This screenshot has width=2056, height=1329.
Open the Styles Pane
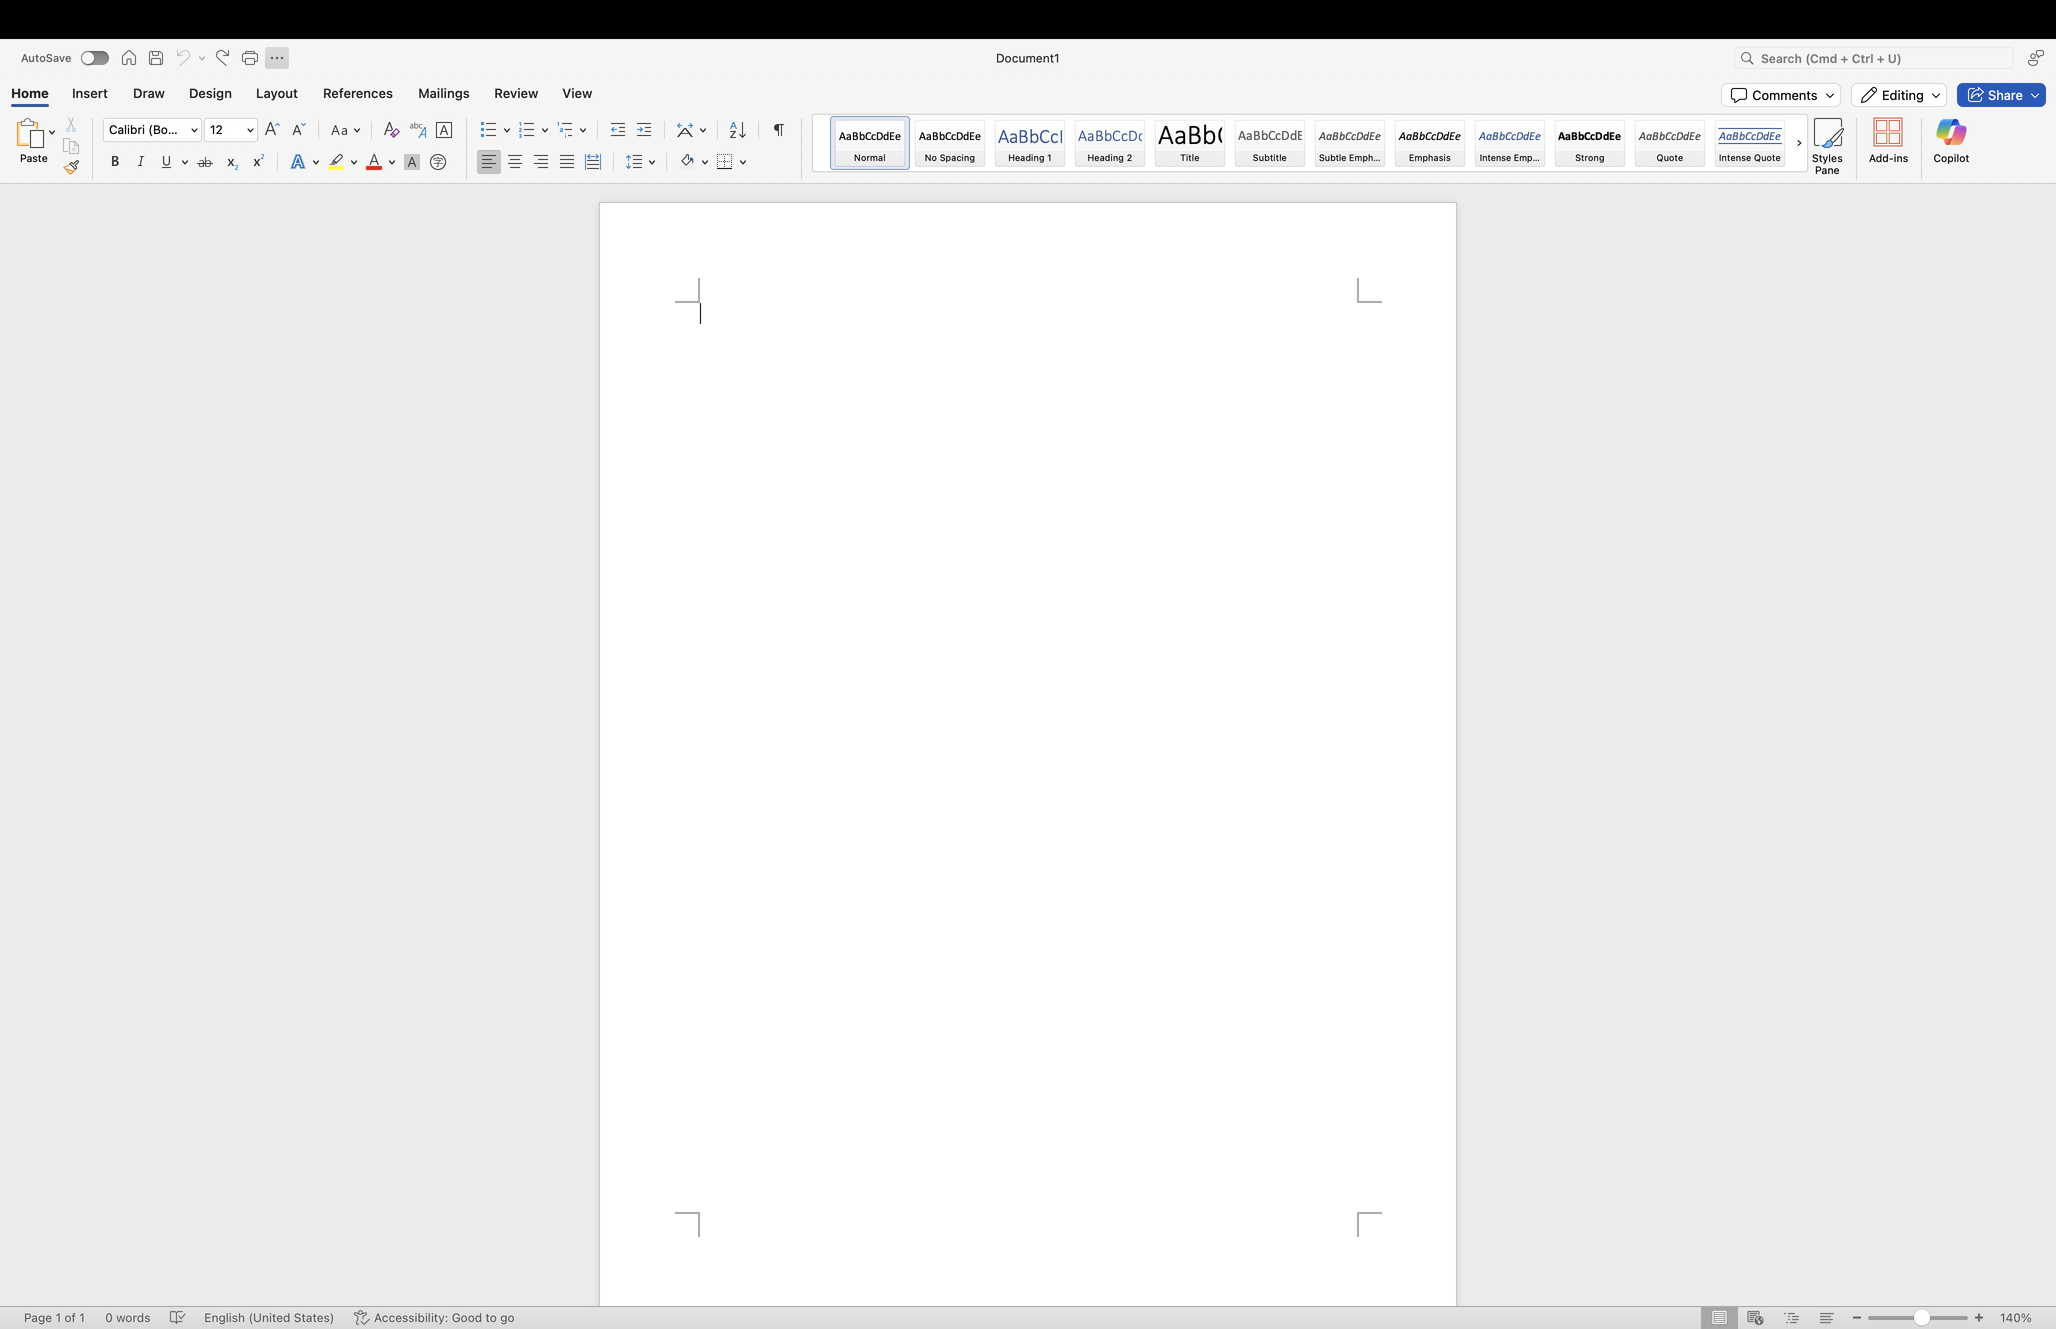tap(1826, 145)
